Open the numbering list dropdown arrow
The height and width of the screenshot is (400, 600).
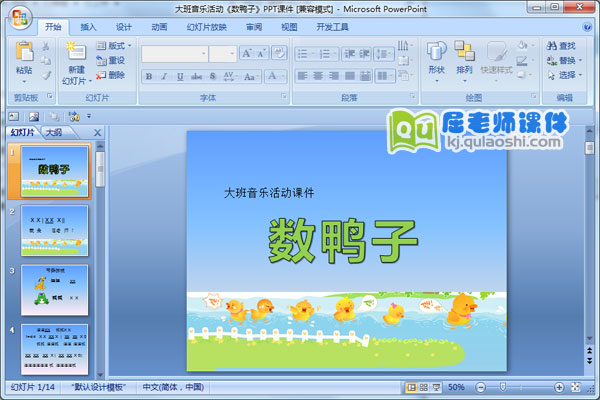335,54
